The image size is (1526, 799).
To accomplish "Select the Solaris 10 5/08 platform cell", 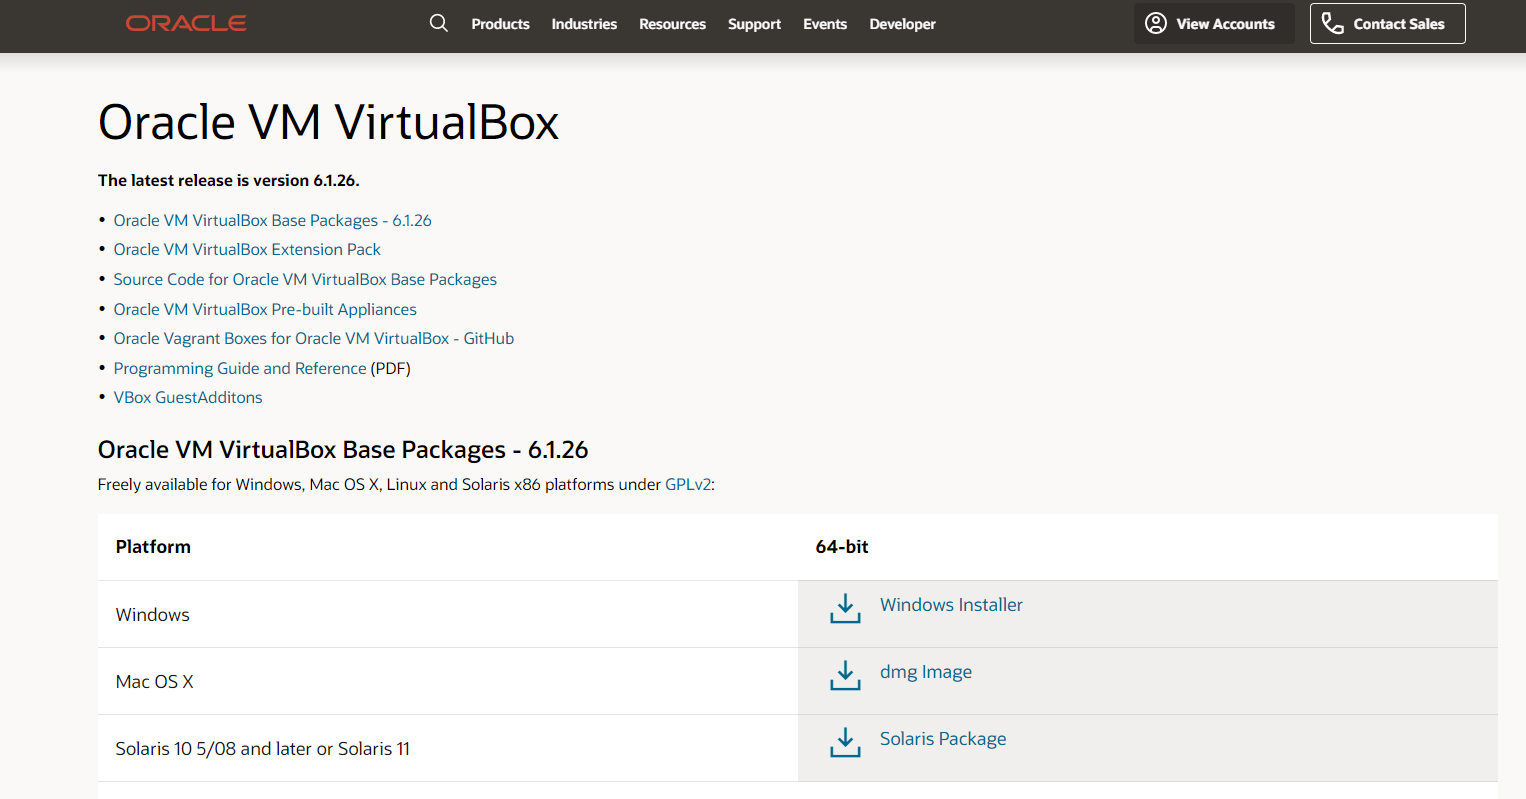I will tap(448, 748).
